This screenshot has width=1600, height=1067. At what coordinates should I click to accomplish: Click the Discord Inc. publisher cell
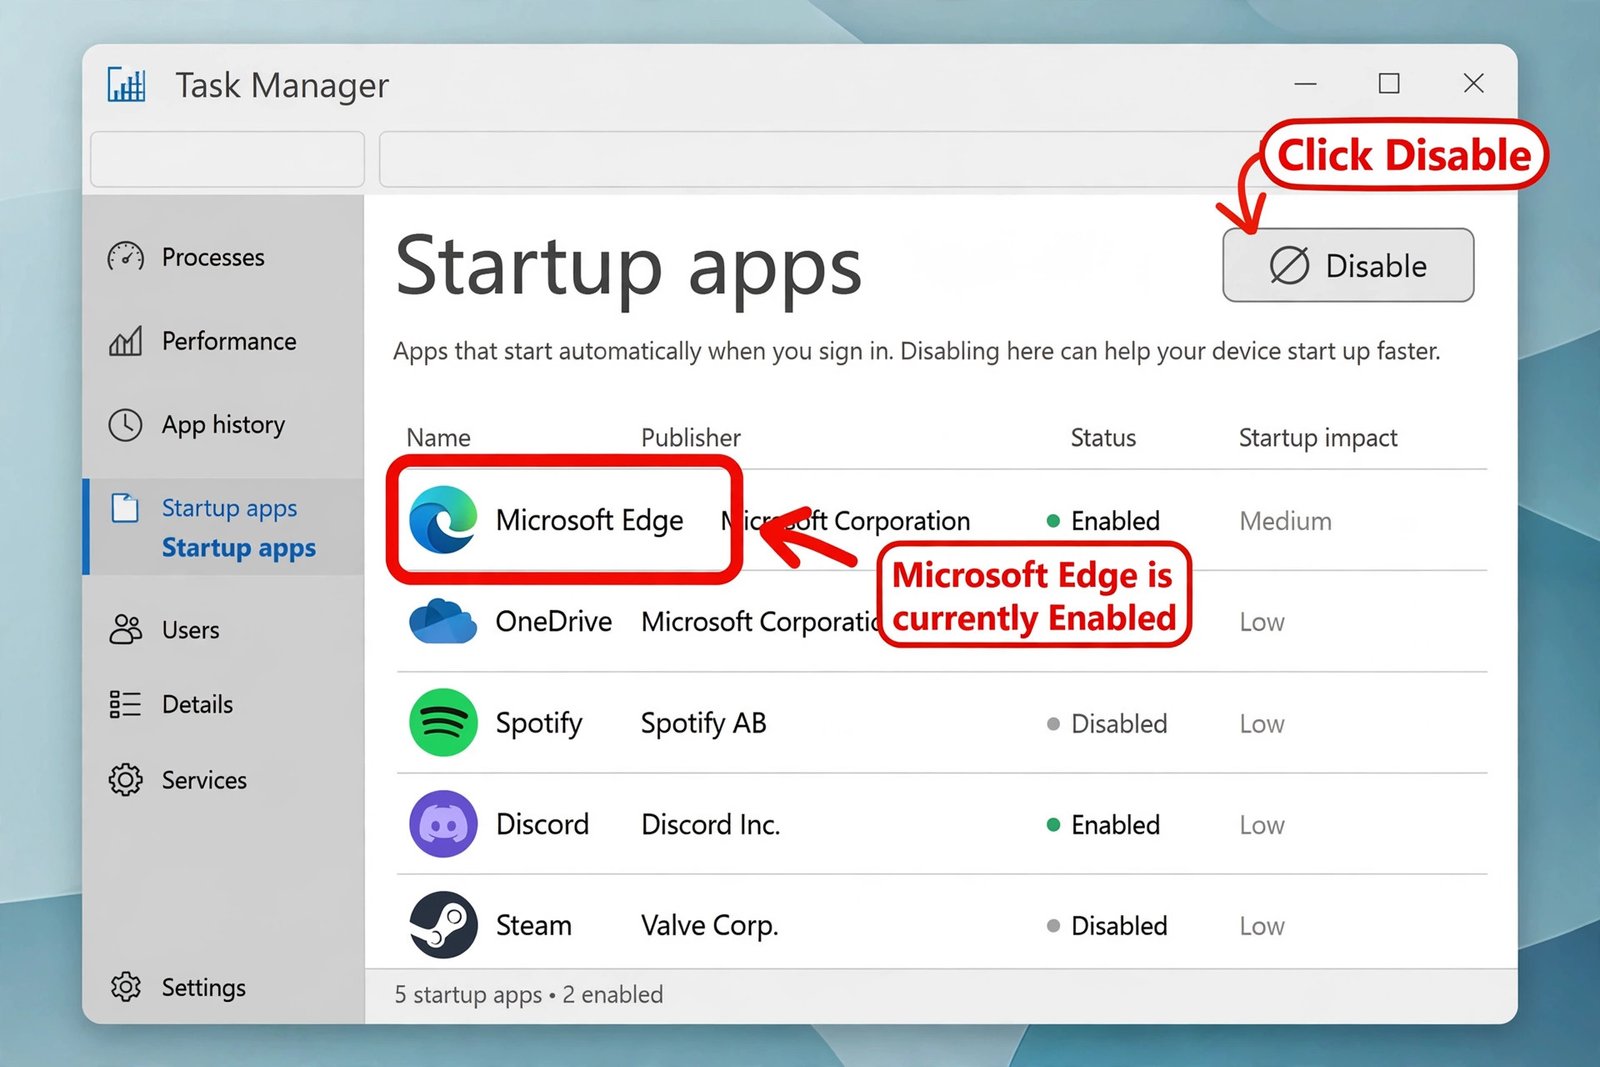tap(710, 824)
